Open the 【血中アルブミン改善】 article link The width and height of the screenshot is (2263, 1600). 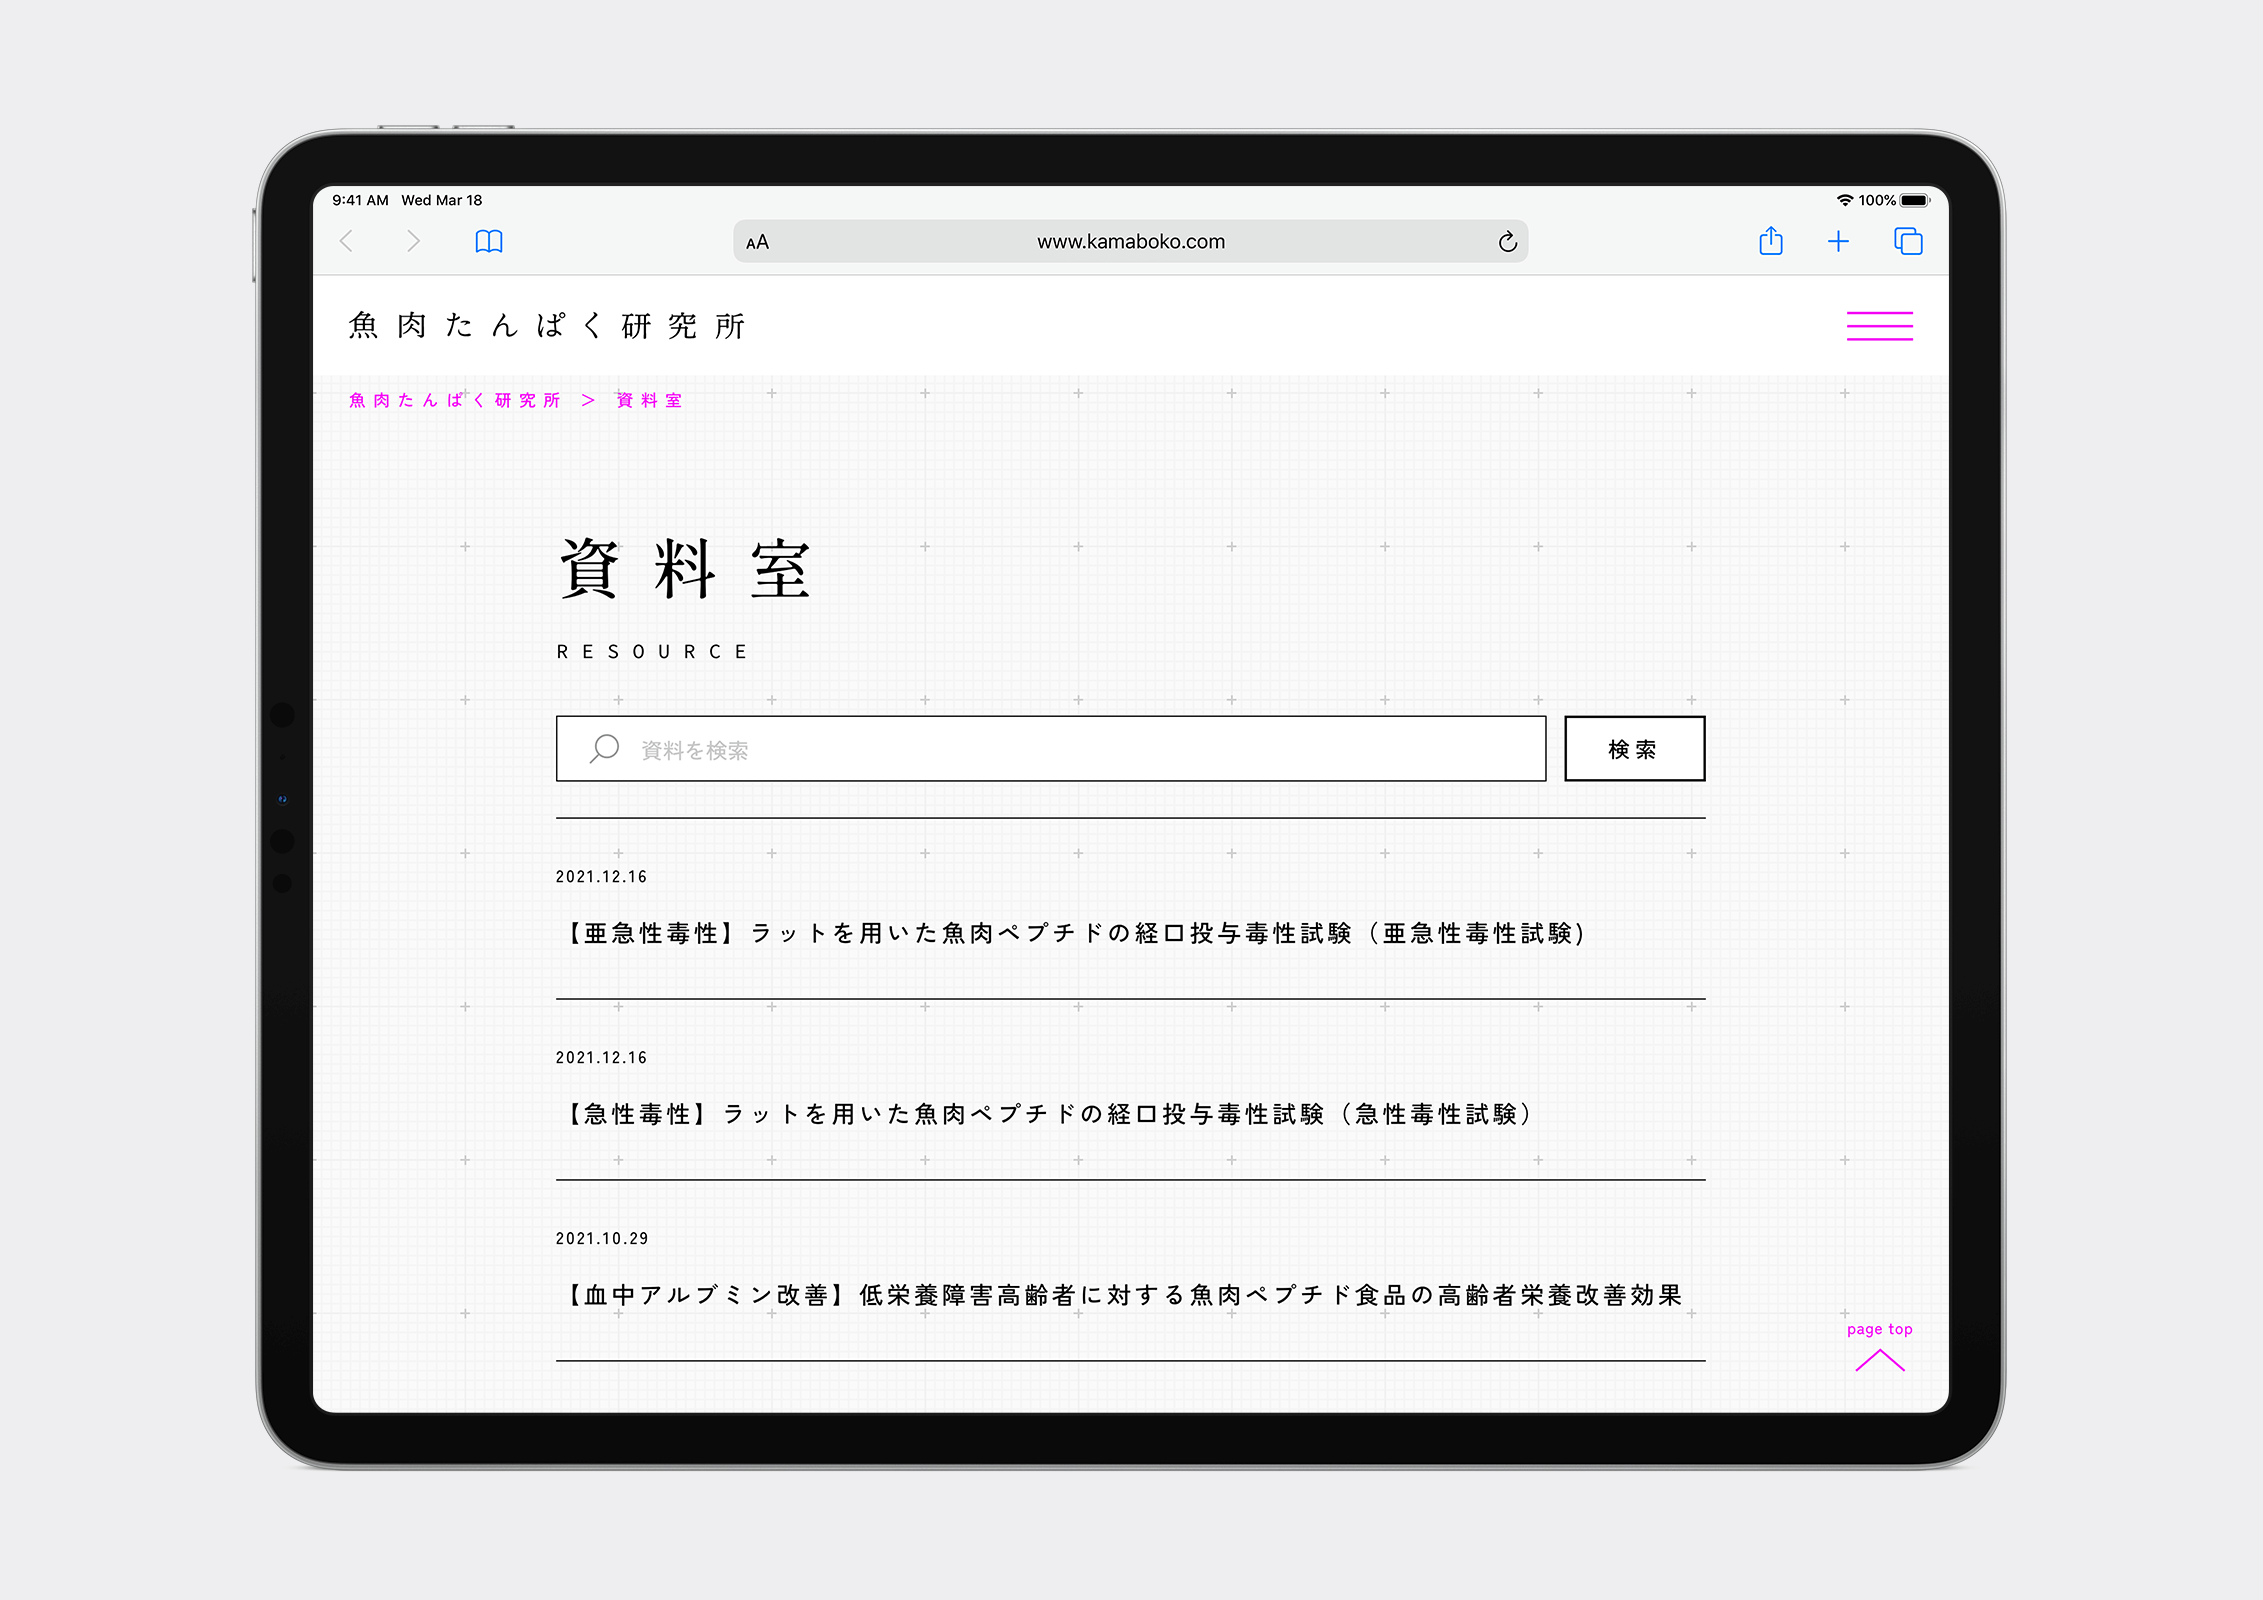[1122, 1295]
